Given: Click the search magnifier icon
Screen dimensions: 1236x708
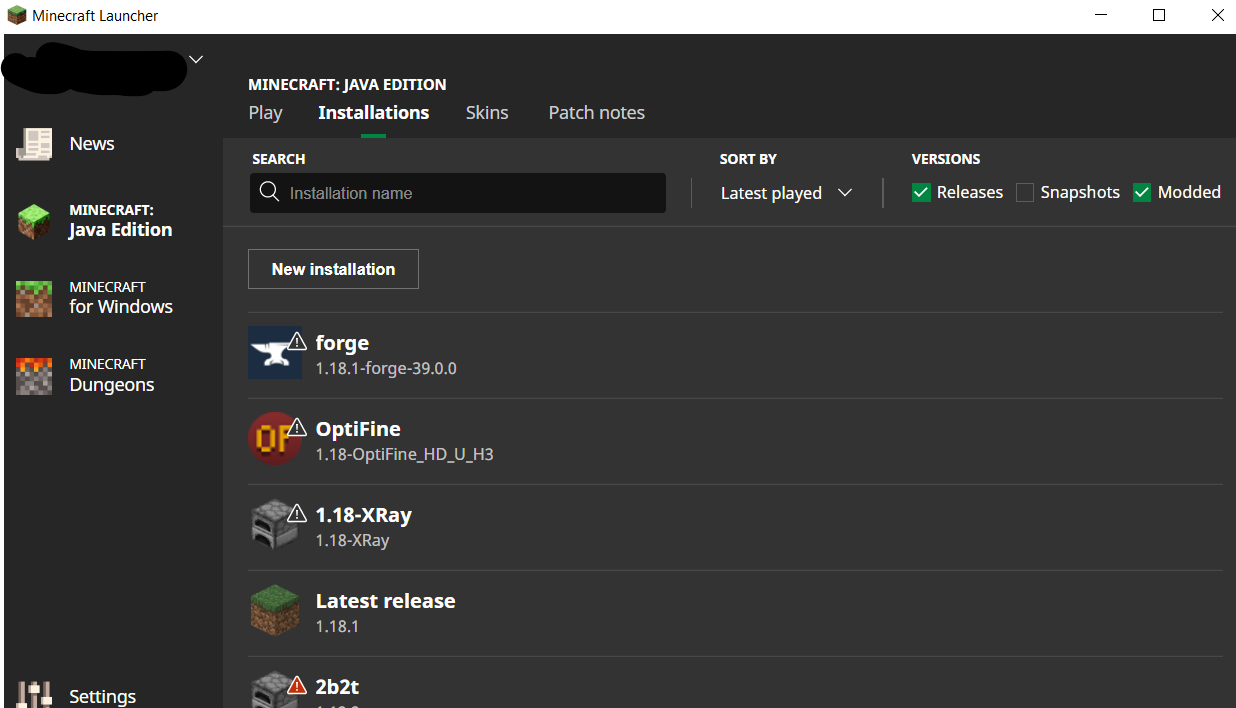Looking at the screenshot, I should coord(269,192).
